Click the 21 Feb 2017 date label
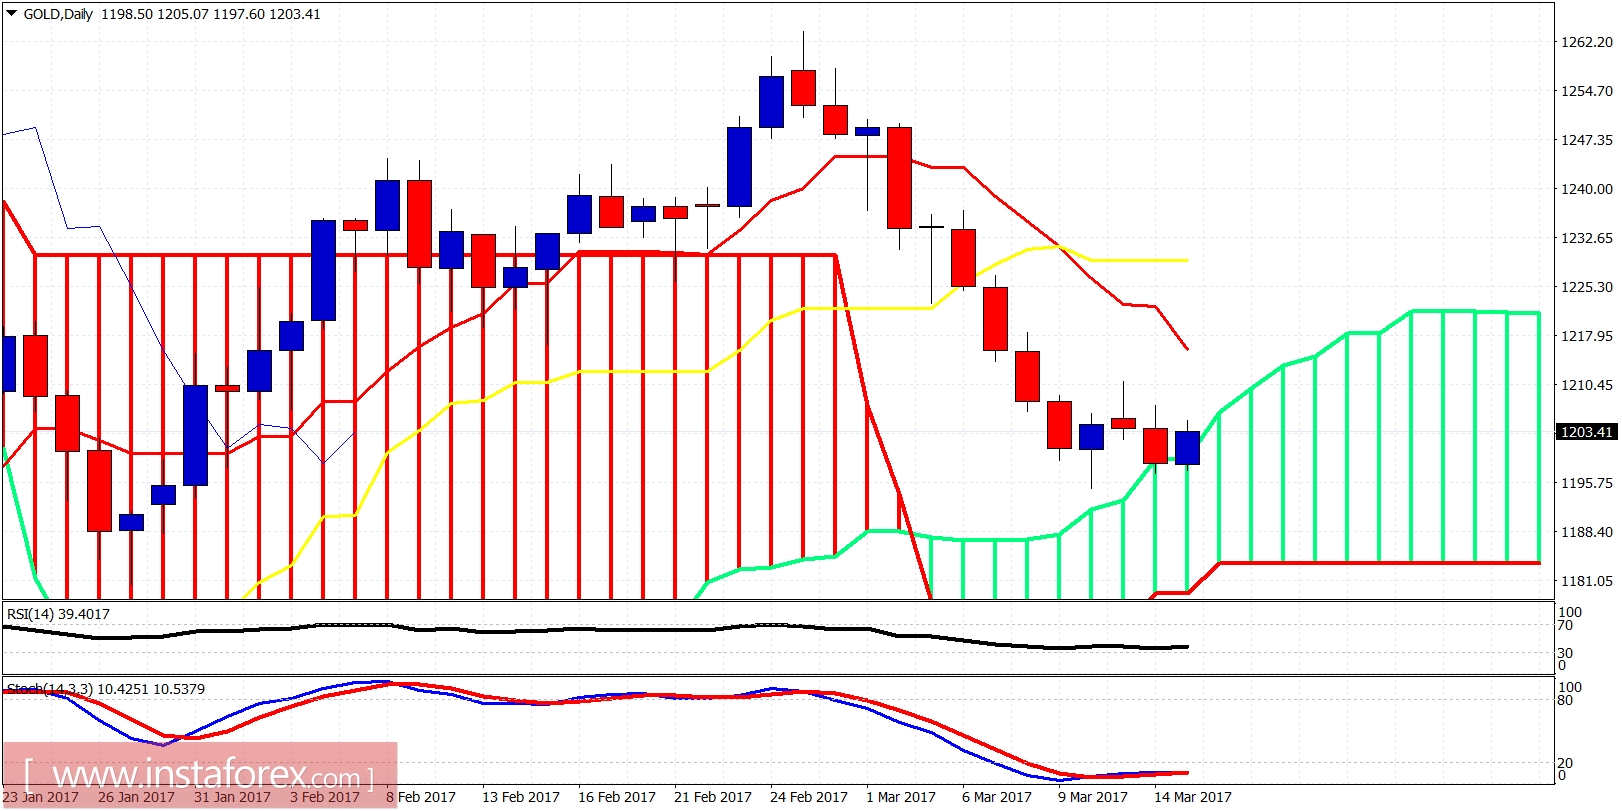The width and height of the screenshot is (1622, 811). point(713,797)
